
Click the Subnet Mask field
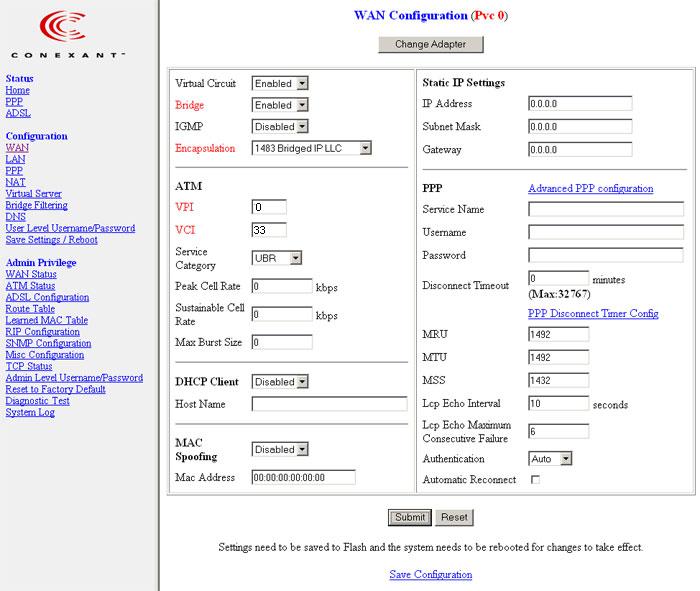580,126
